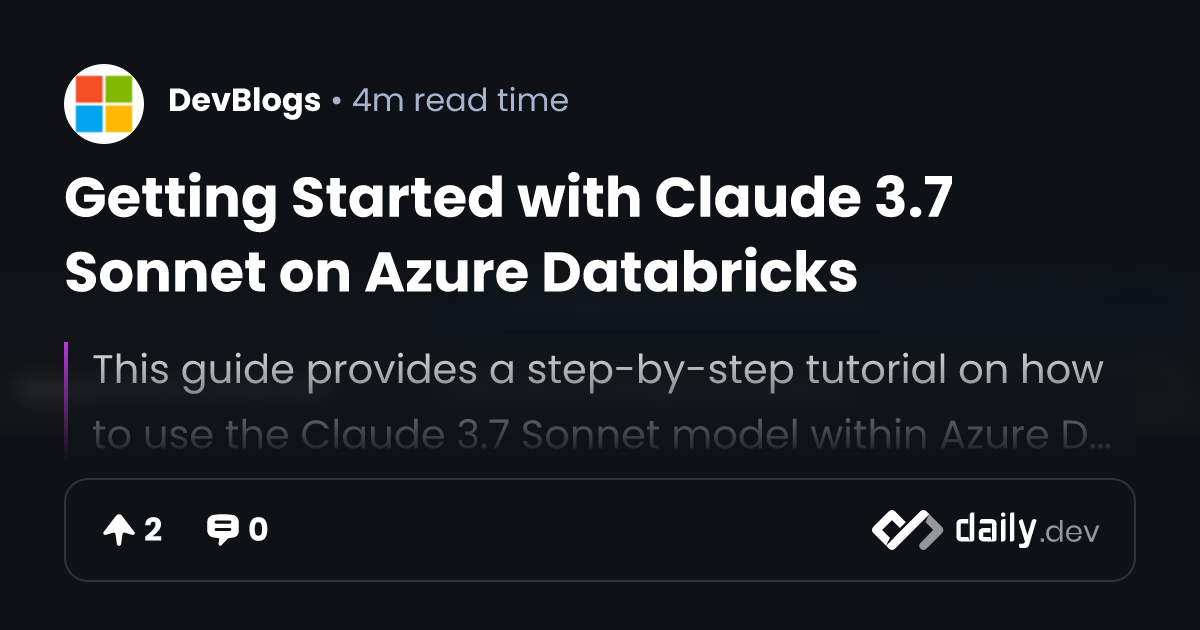Click the comment count showing 0
This screenshot has height=630, width=1200.
coord(258,530)
